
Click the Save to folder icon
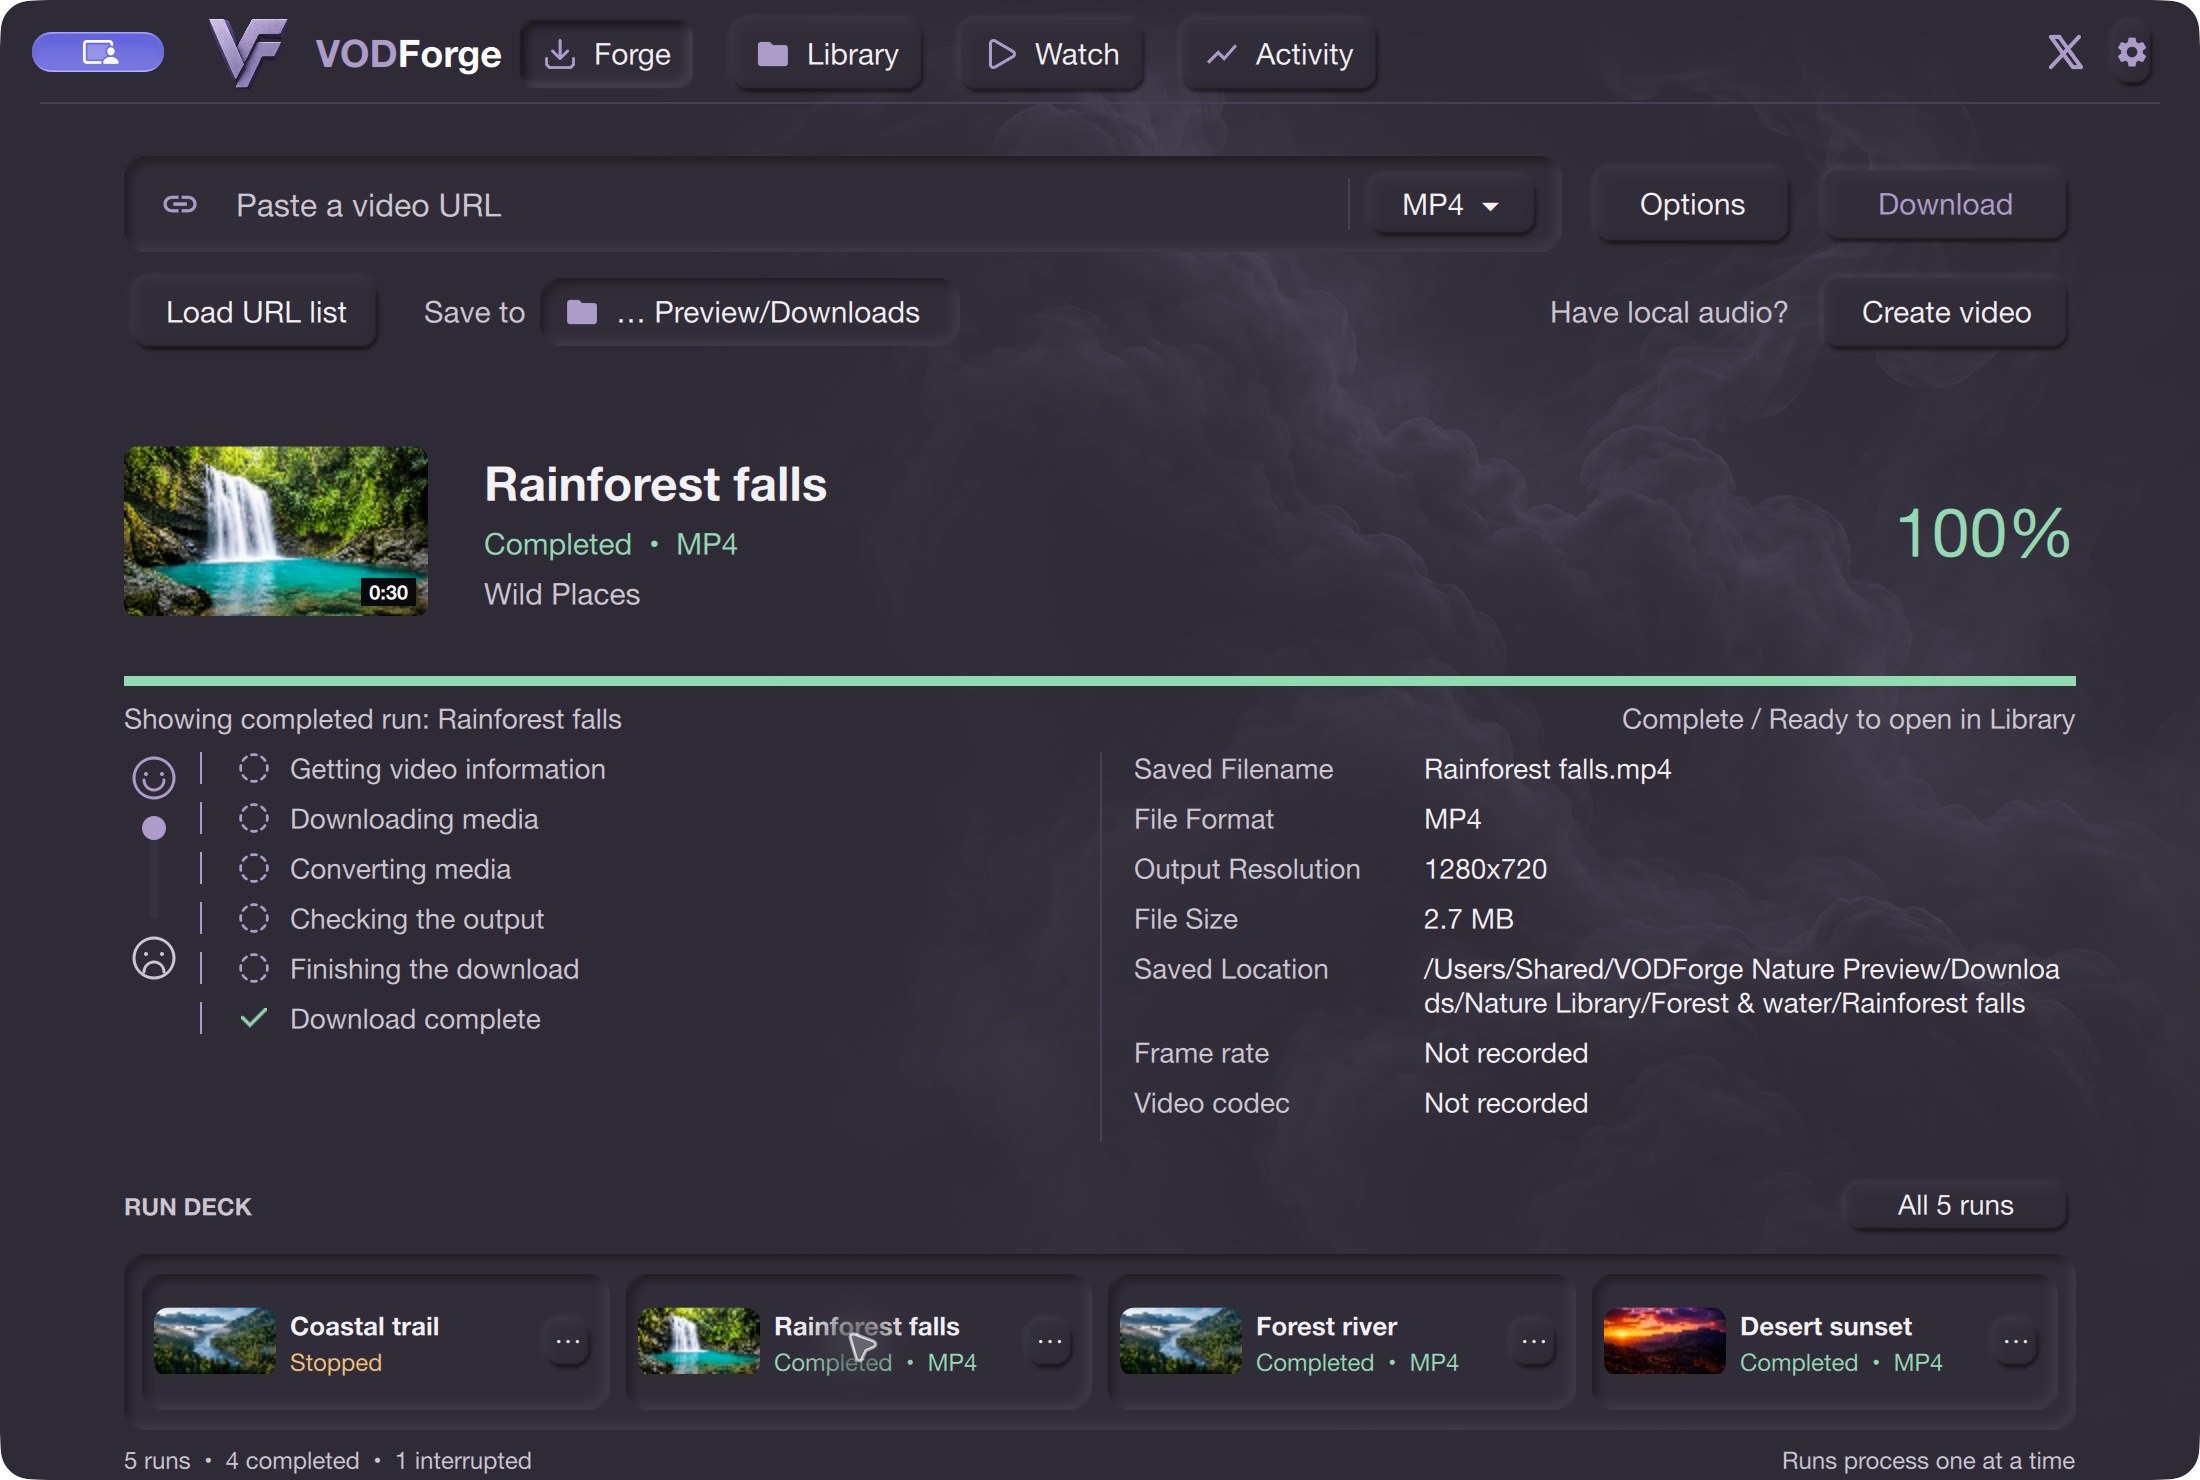582,313
